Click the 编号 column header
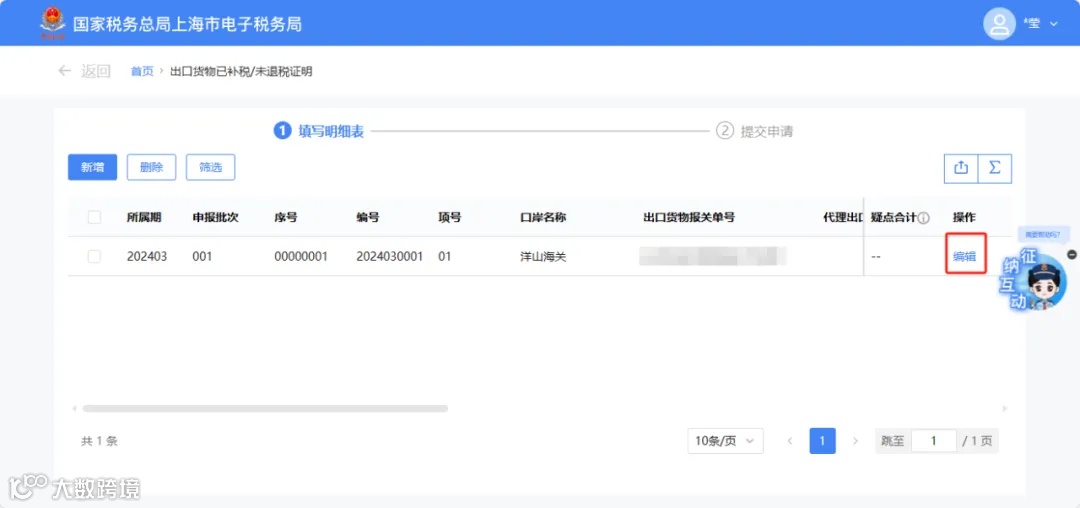 [368, 218]
